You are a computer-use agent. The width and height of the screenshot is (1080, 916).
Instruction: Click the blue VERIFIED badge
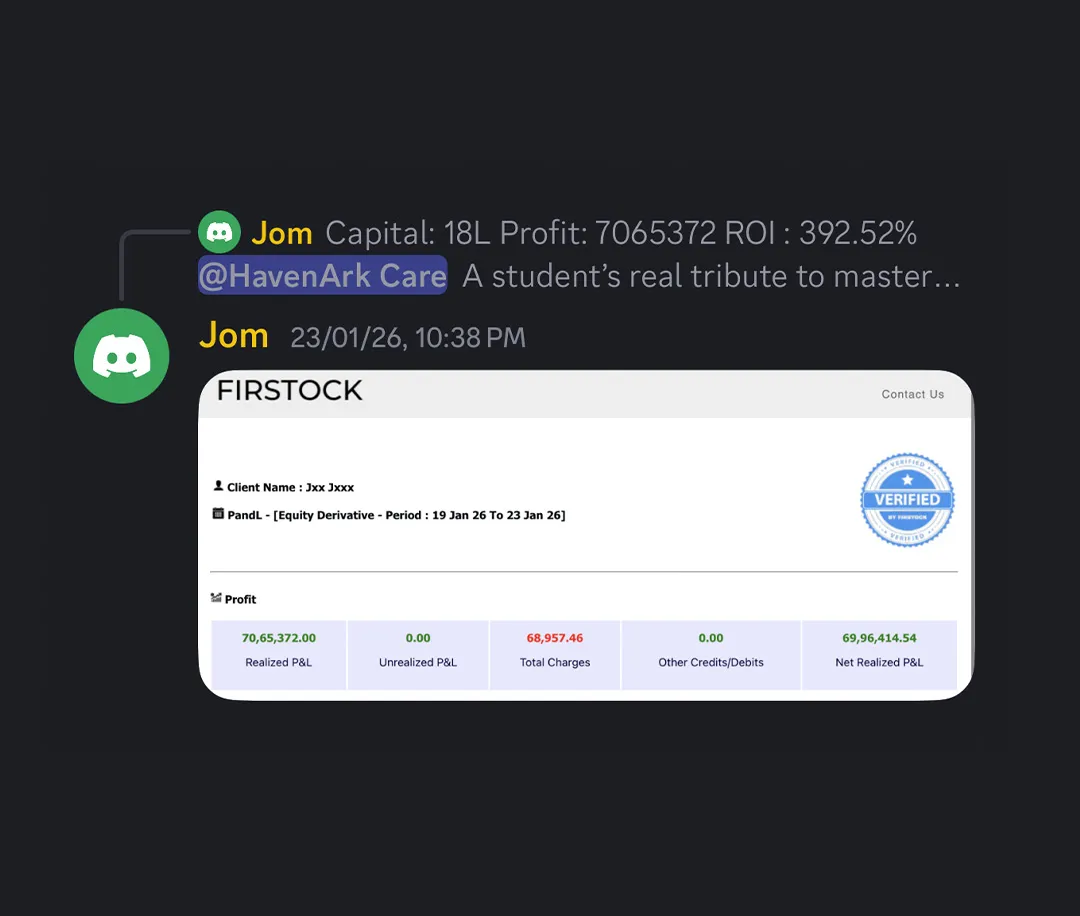coord(907,500)
